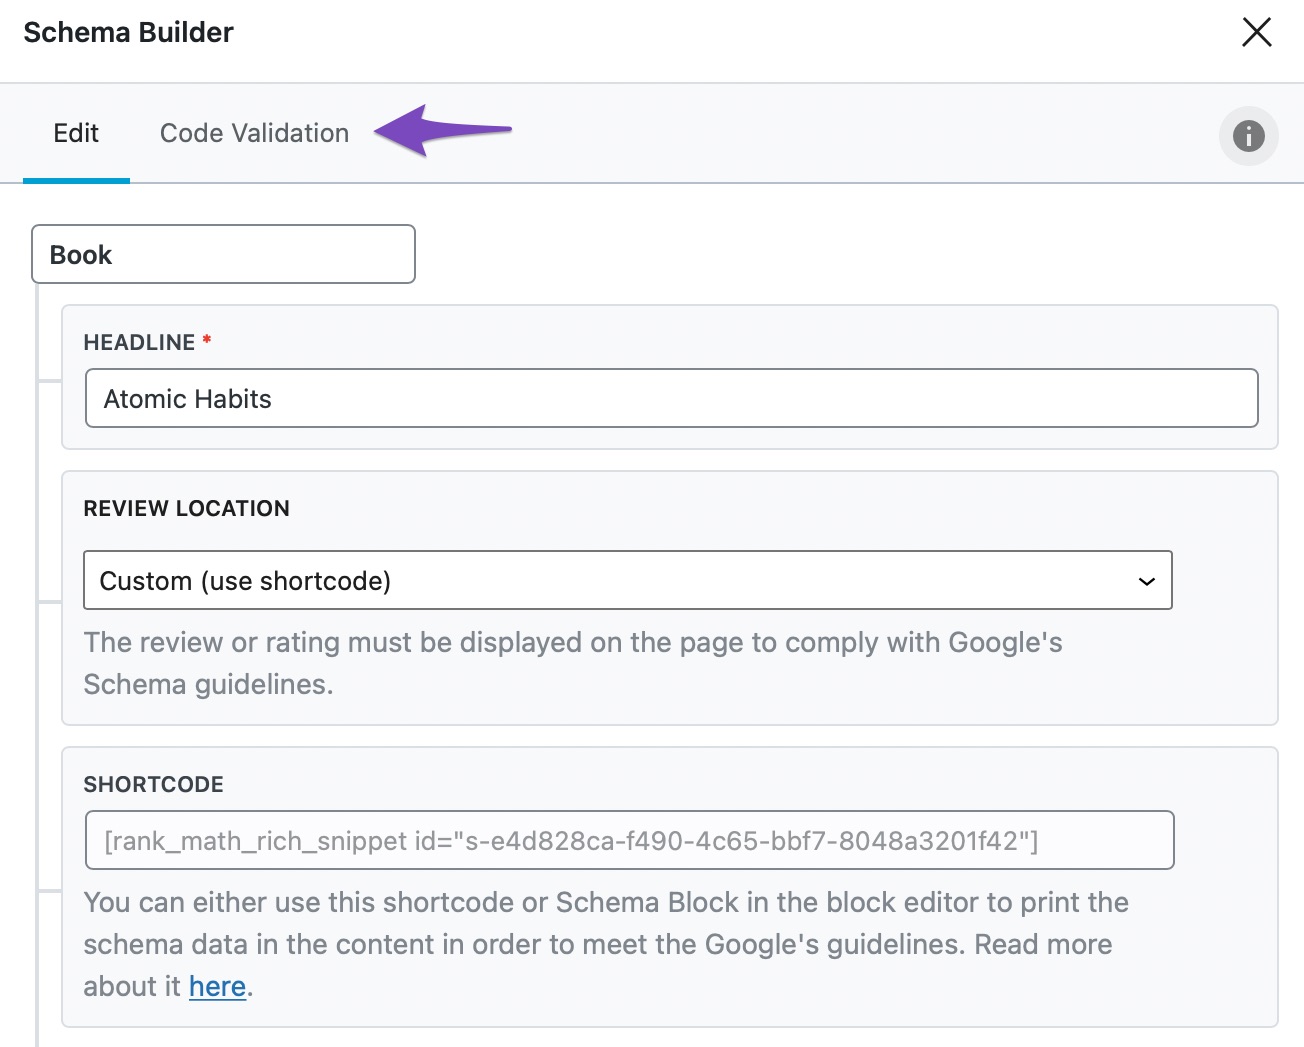The height and width of the screenshot is (1047, 1304).
Task: Click the Book schema type box
Action: [223, 254]
